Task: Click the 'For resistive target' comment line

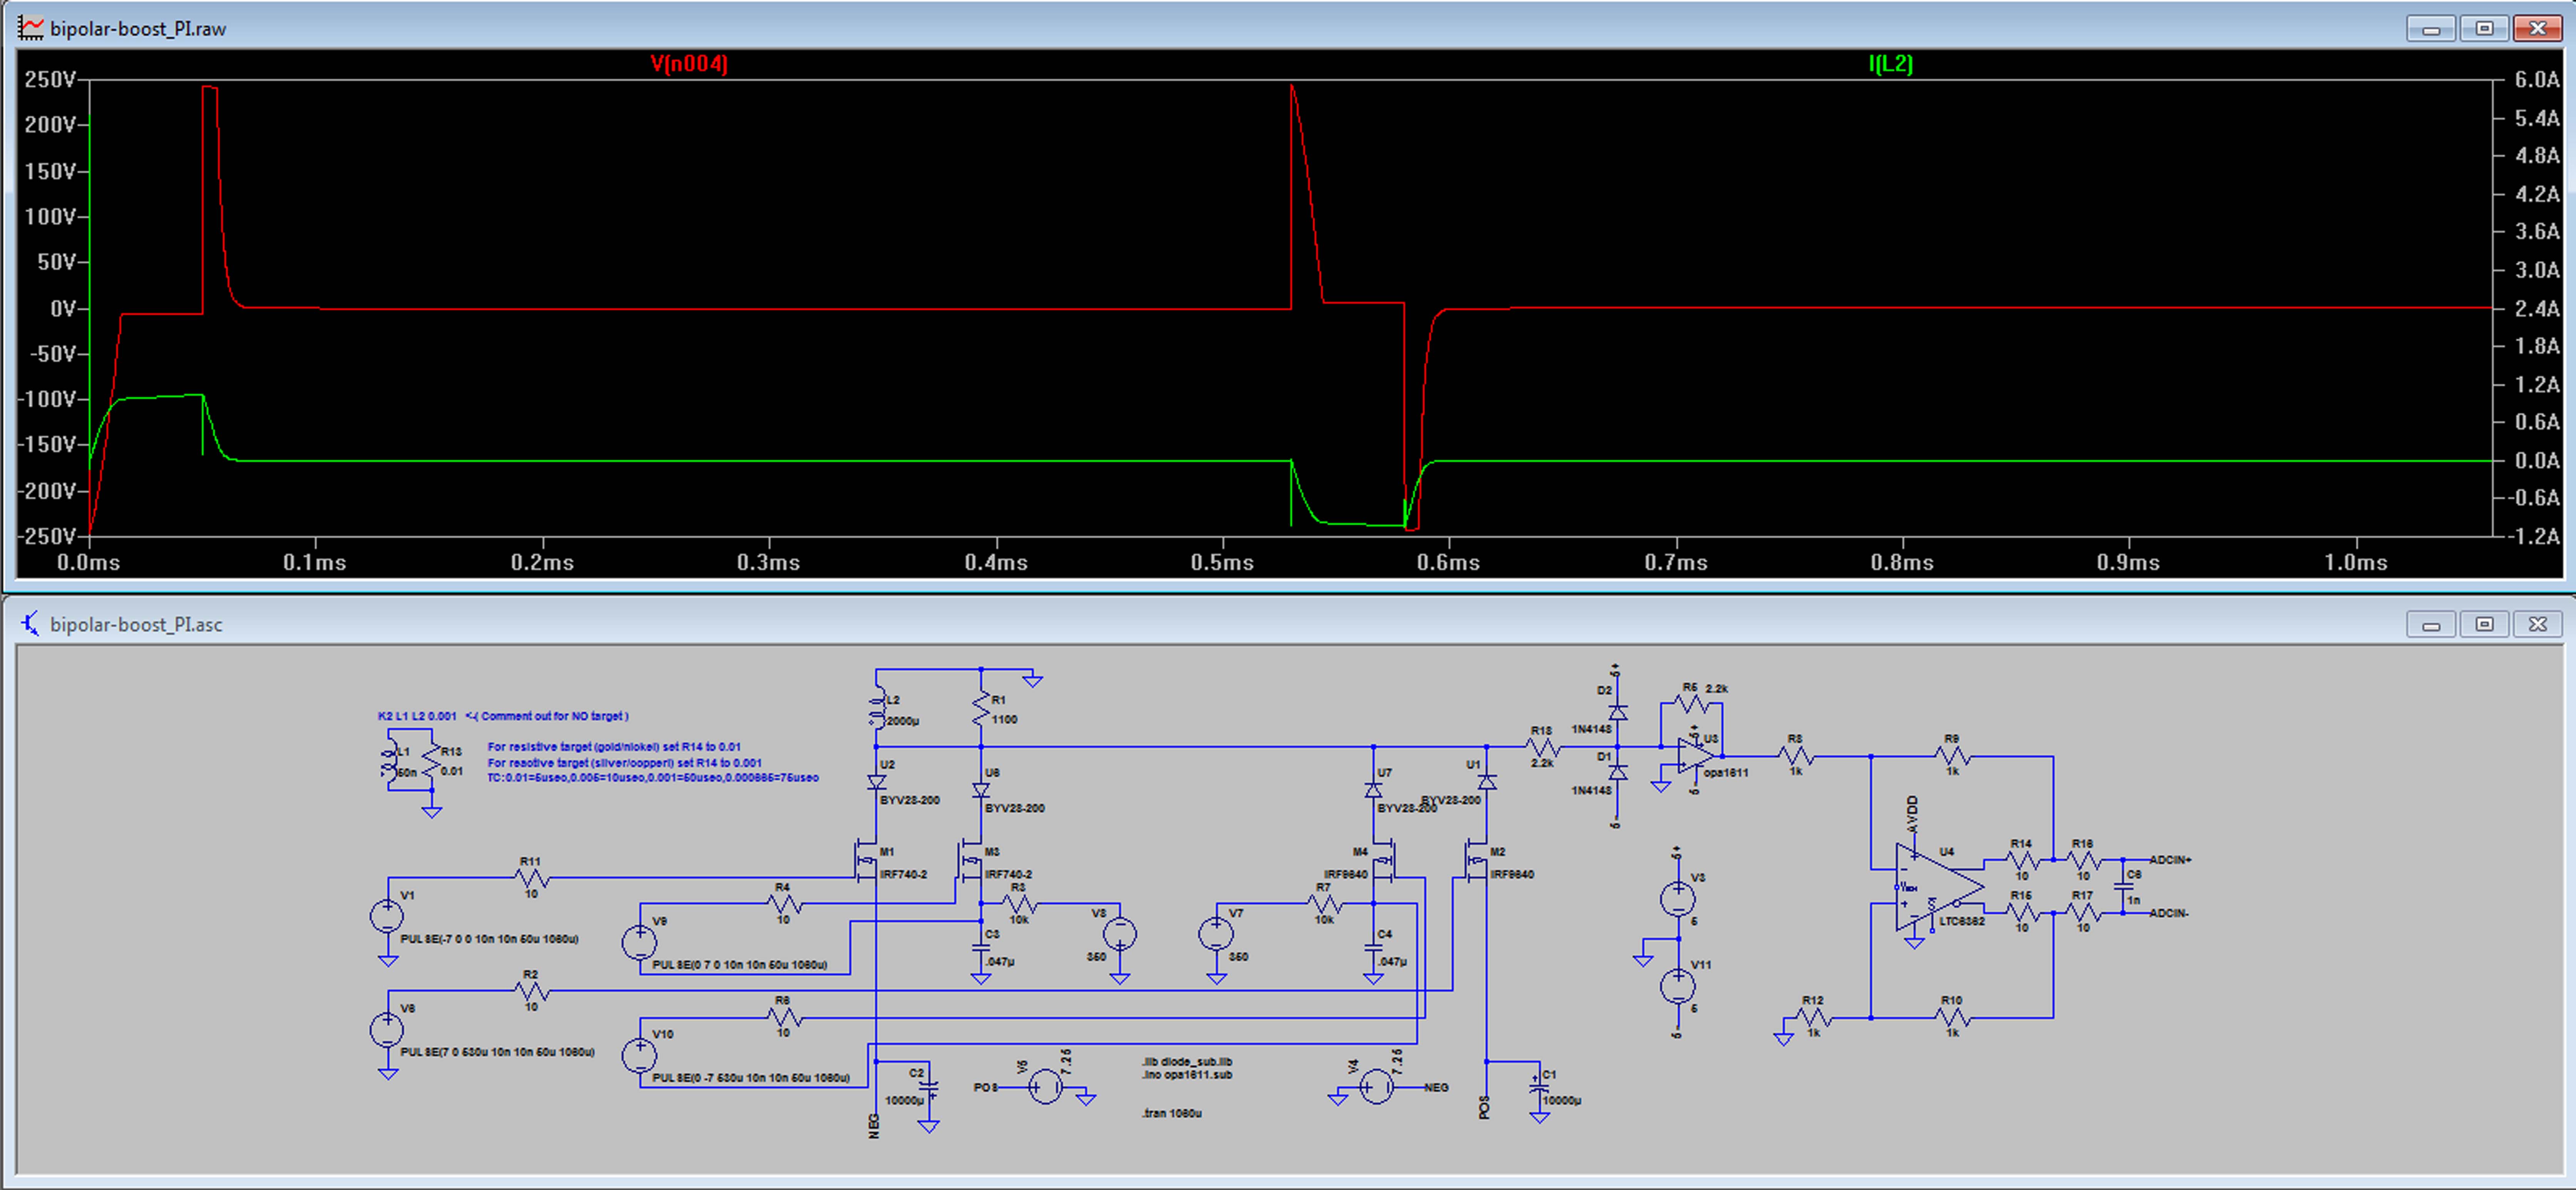Action: click(x=614, y=747)
